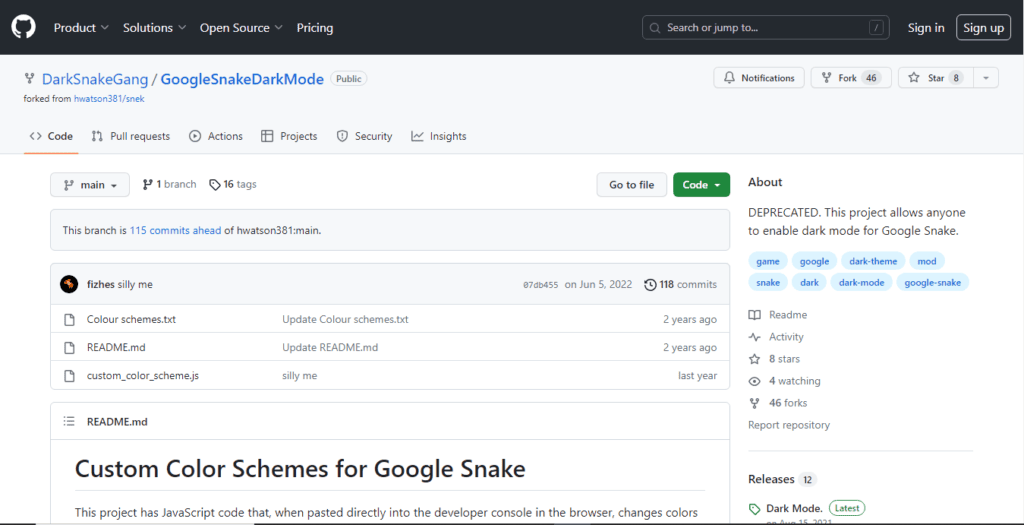Click the mod topic tag
The width and height of the screenshot is (1024, 525).
coord(927,261)
